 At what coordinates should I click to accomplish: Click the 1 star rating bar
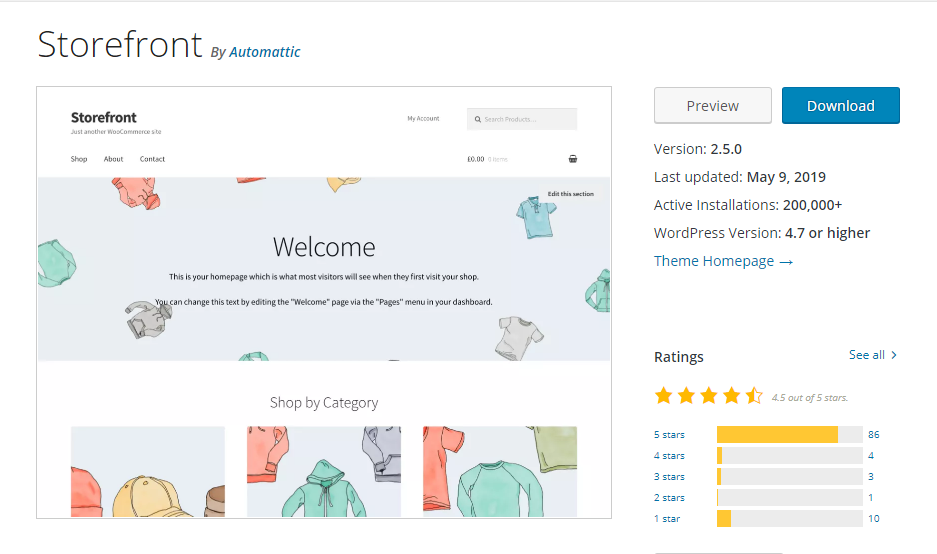(x=789, y=518)
